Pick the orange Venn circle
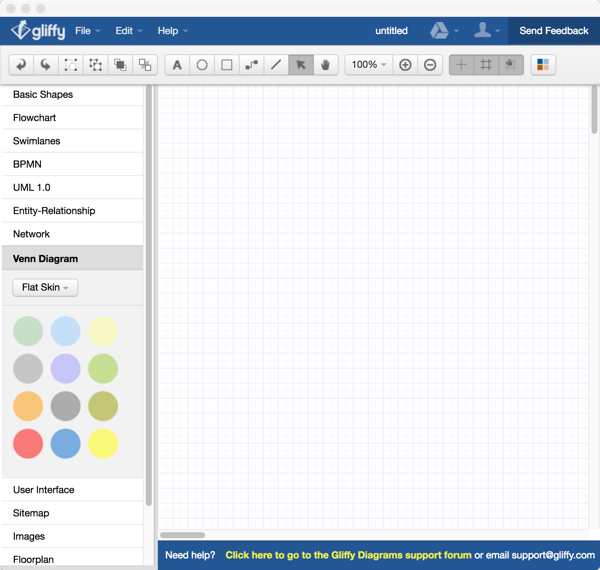This screenshot has height=570, width=600. point(28,406)
